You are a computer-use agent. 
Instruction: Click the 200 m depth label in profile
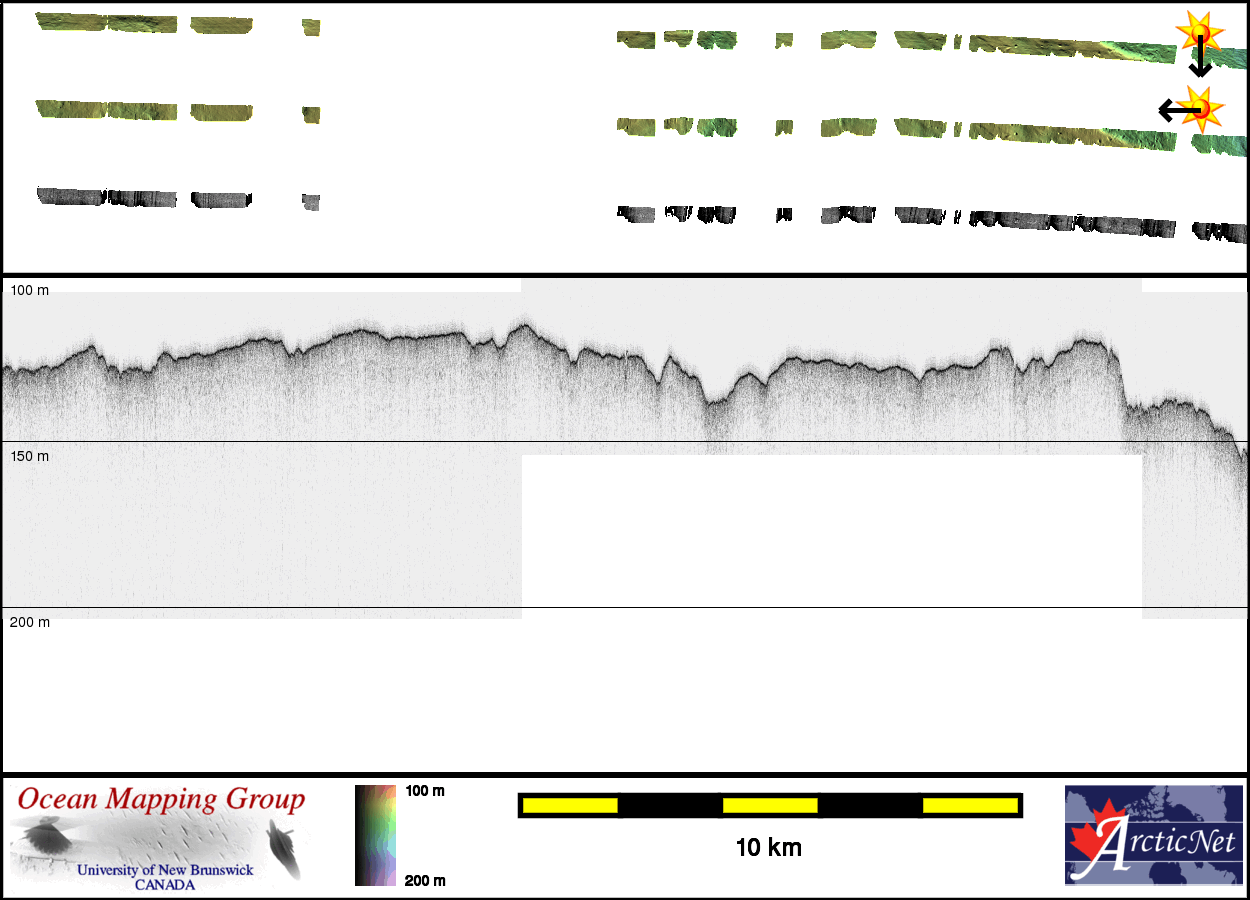(x=29, y=622)
